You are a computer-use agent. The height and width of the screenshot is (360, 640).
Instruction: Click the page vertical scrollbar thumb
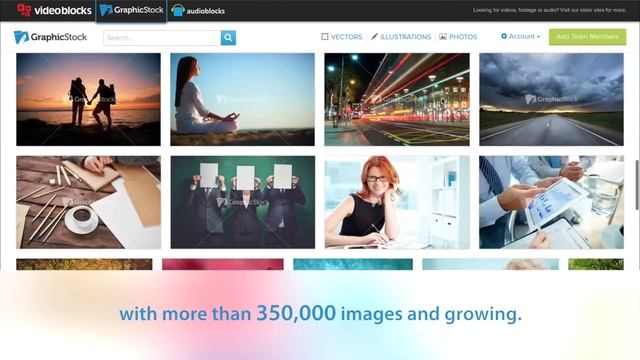click(637, 185)
